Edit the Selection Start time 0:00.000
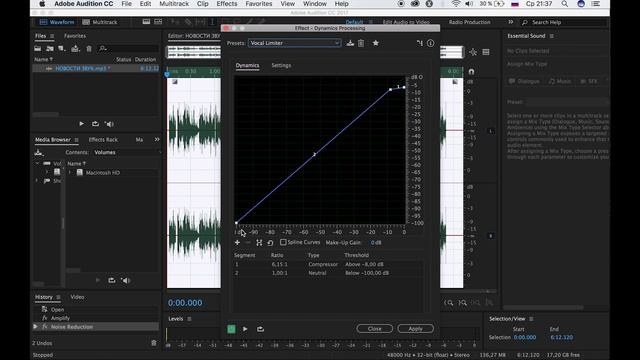Viewport: 640px width, 360px height. click(x=525, y=337)
